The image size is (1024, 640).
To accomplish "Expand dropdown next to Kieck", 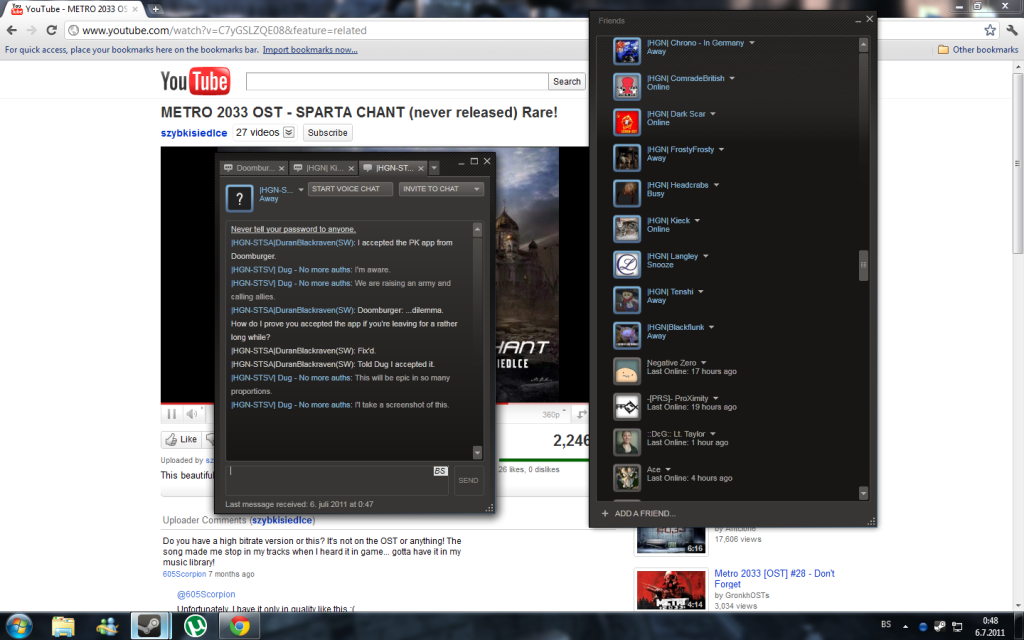I will point(697,221).
